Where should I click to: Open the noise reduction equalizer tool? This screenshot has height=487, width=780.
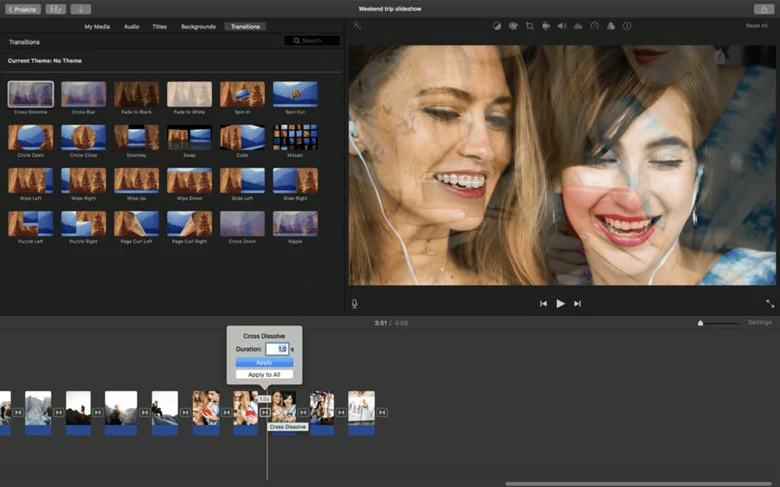tap(578, 26)
